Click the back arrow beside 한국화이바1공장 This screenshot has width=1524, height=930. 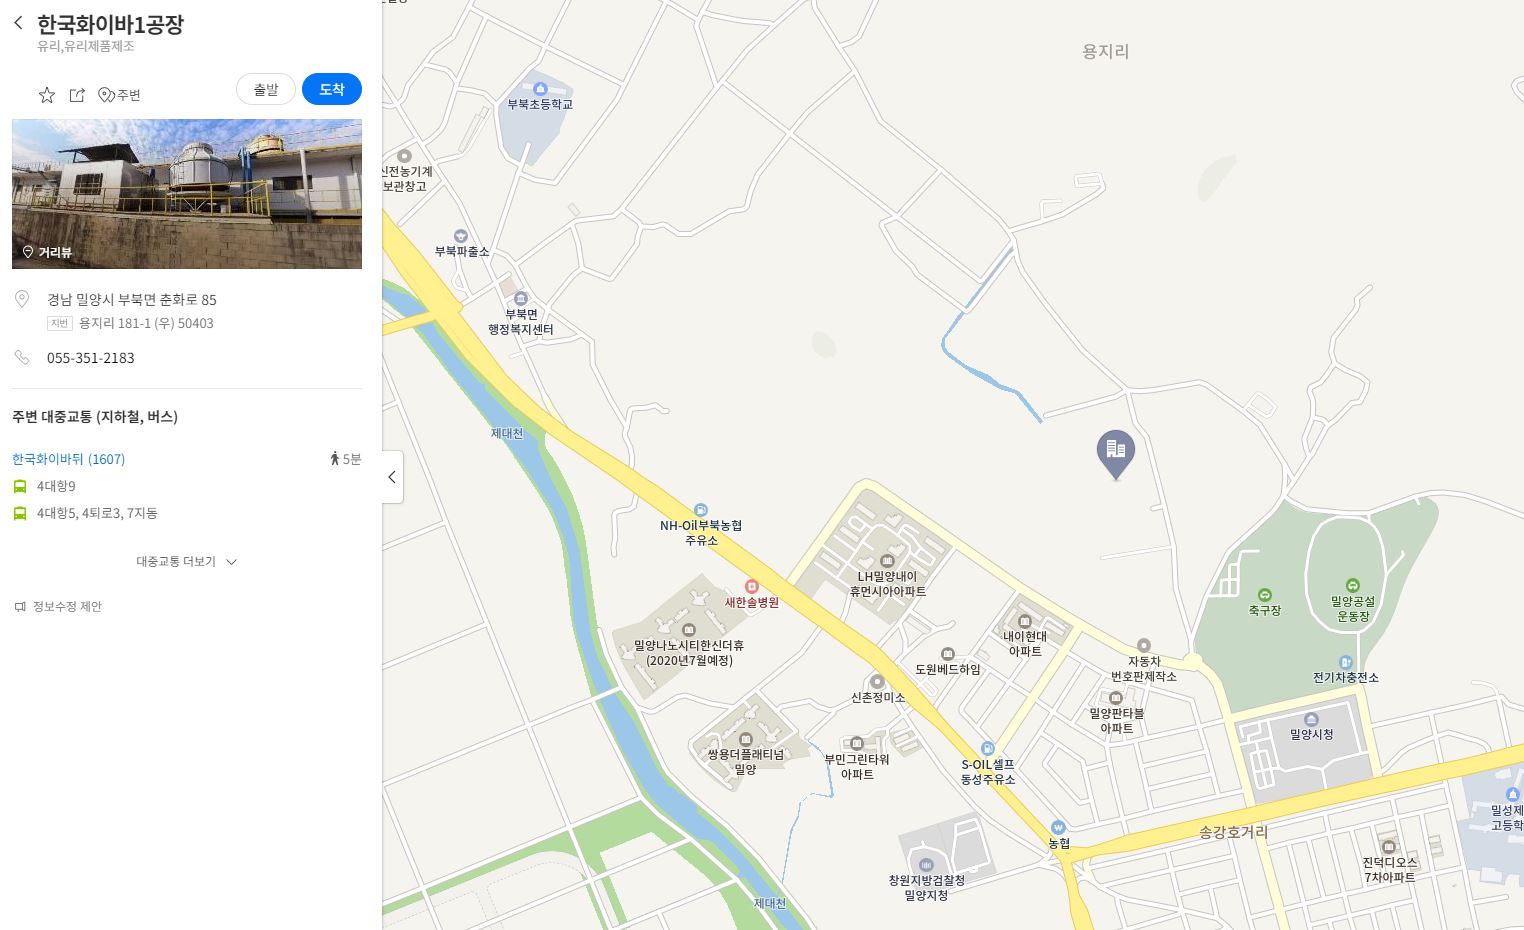coord(18,23)
